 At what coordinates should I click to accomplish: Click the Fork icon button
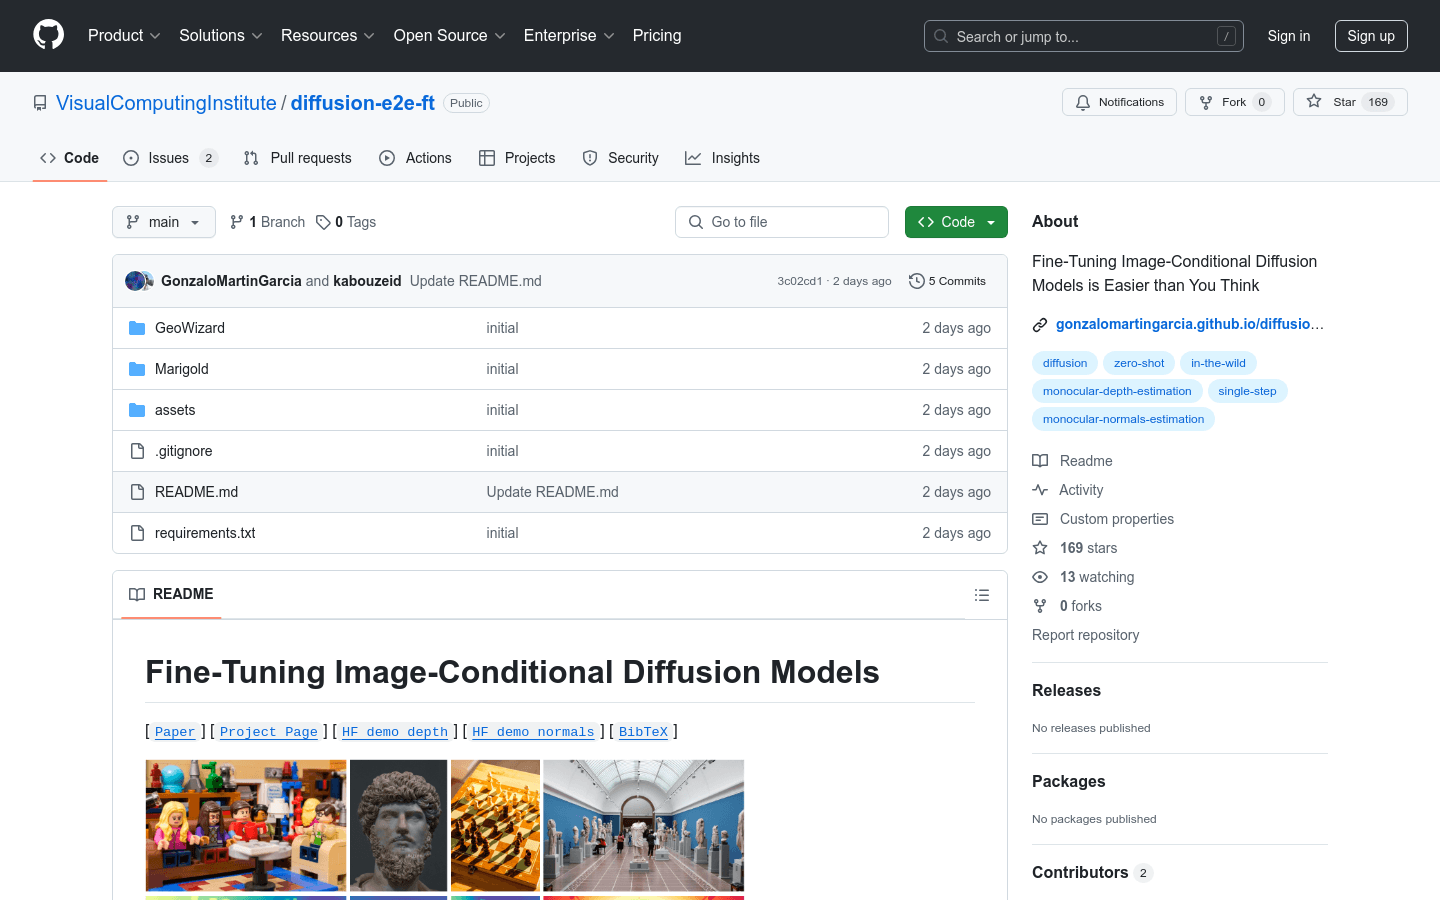[1206, 102]
